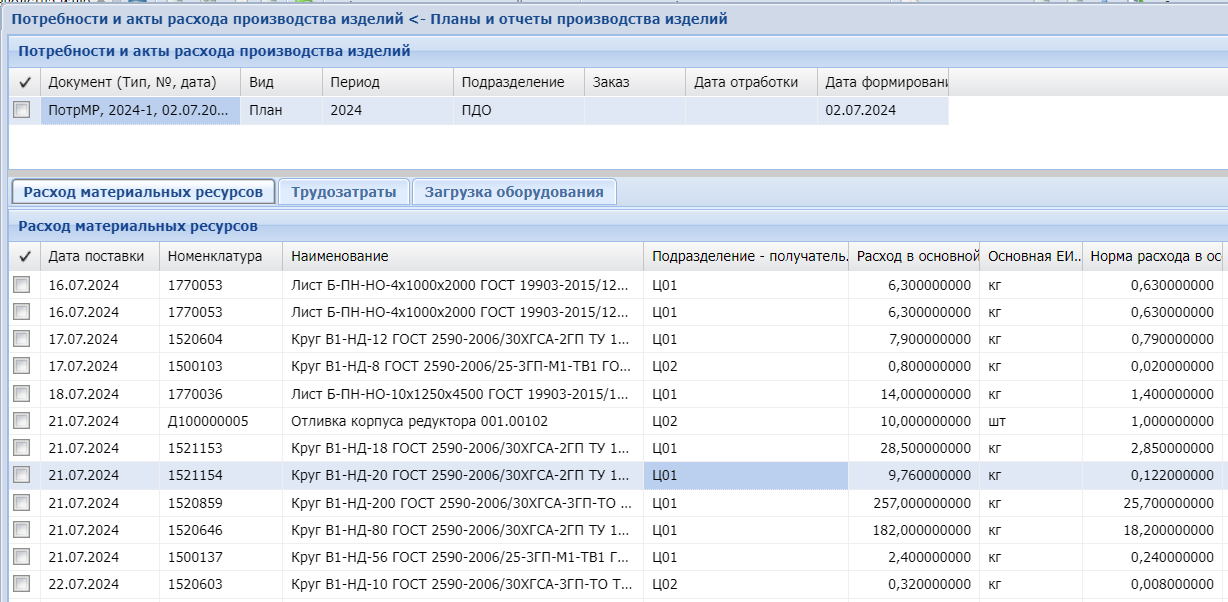Tick the checkbox for document ПотрМР, 2024-1

pos(21,110)
